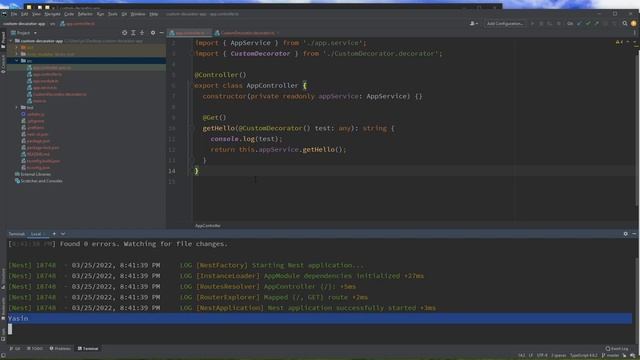Click AppController breadcrumb below editor
Viewport: 640px width, 360px height.
click(208, 225)
